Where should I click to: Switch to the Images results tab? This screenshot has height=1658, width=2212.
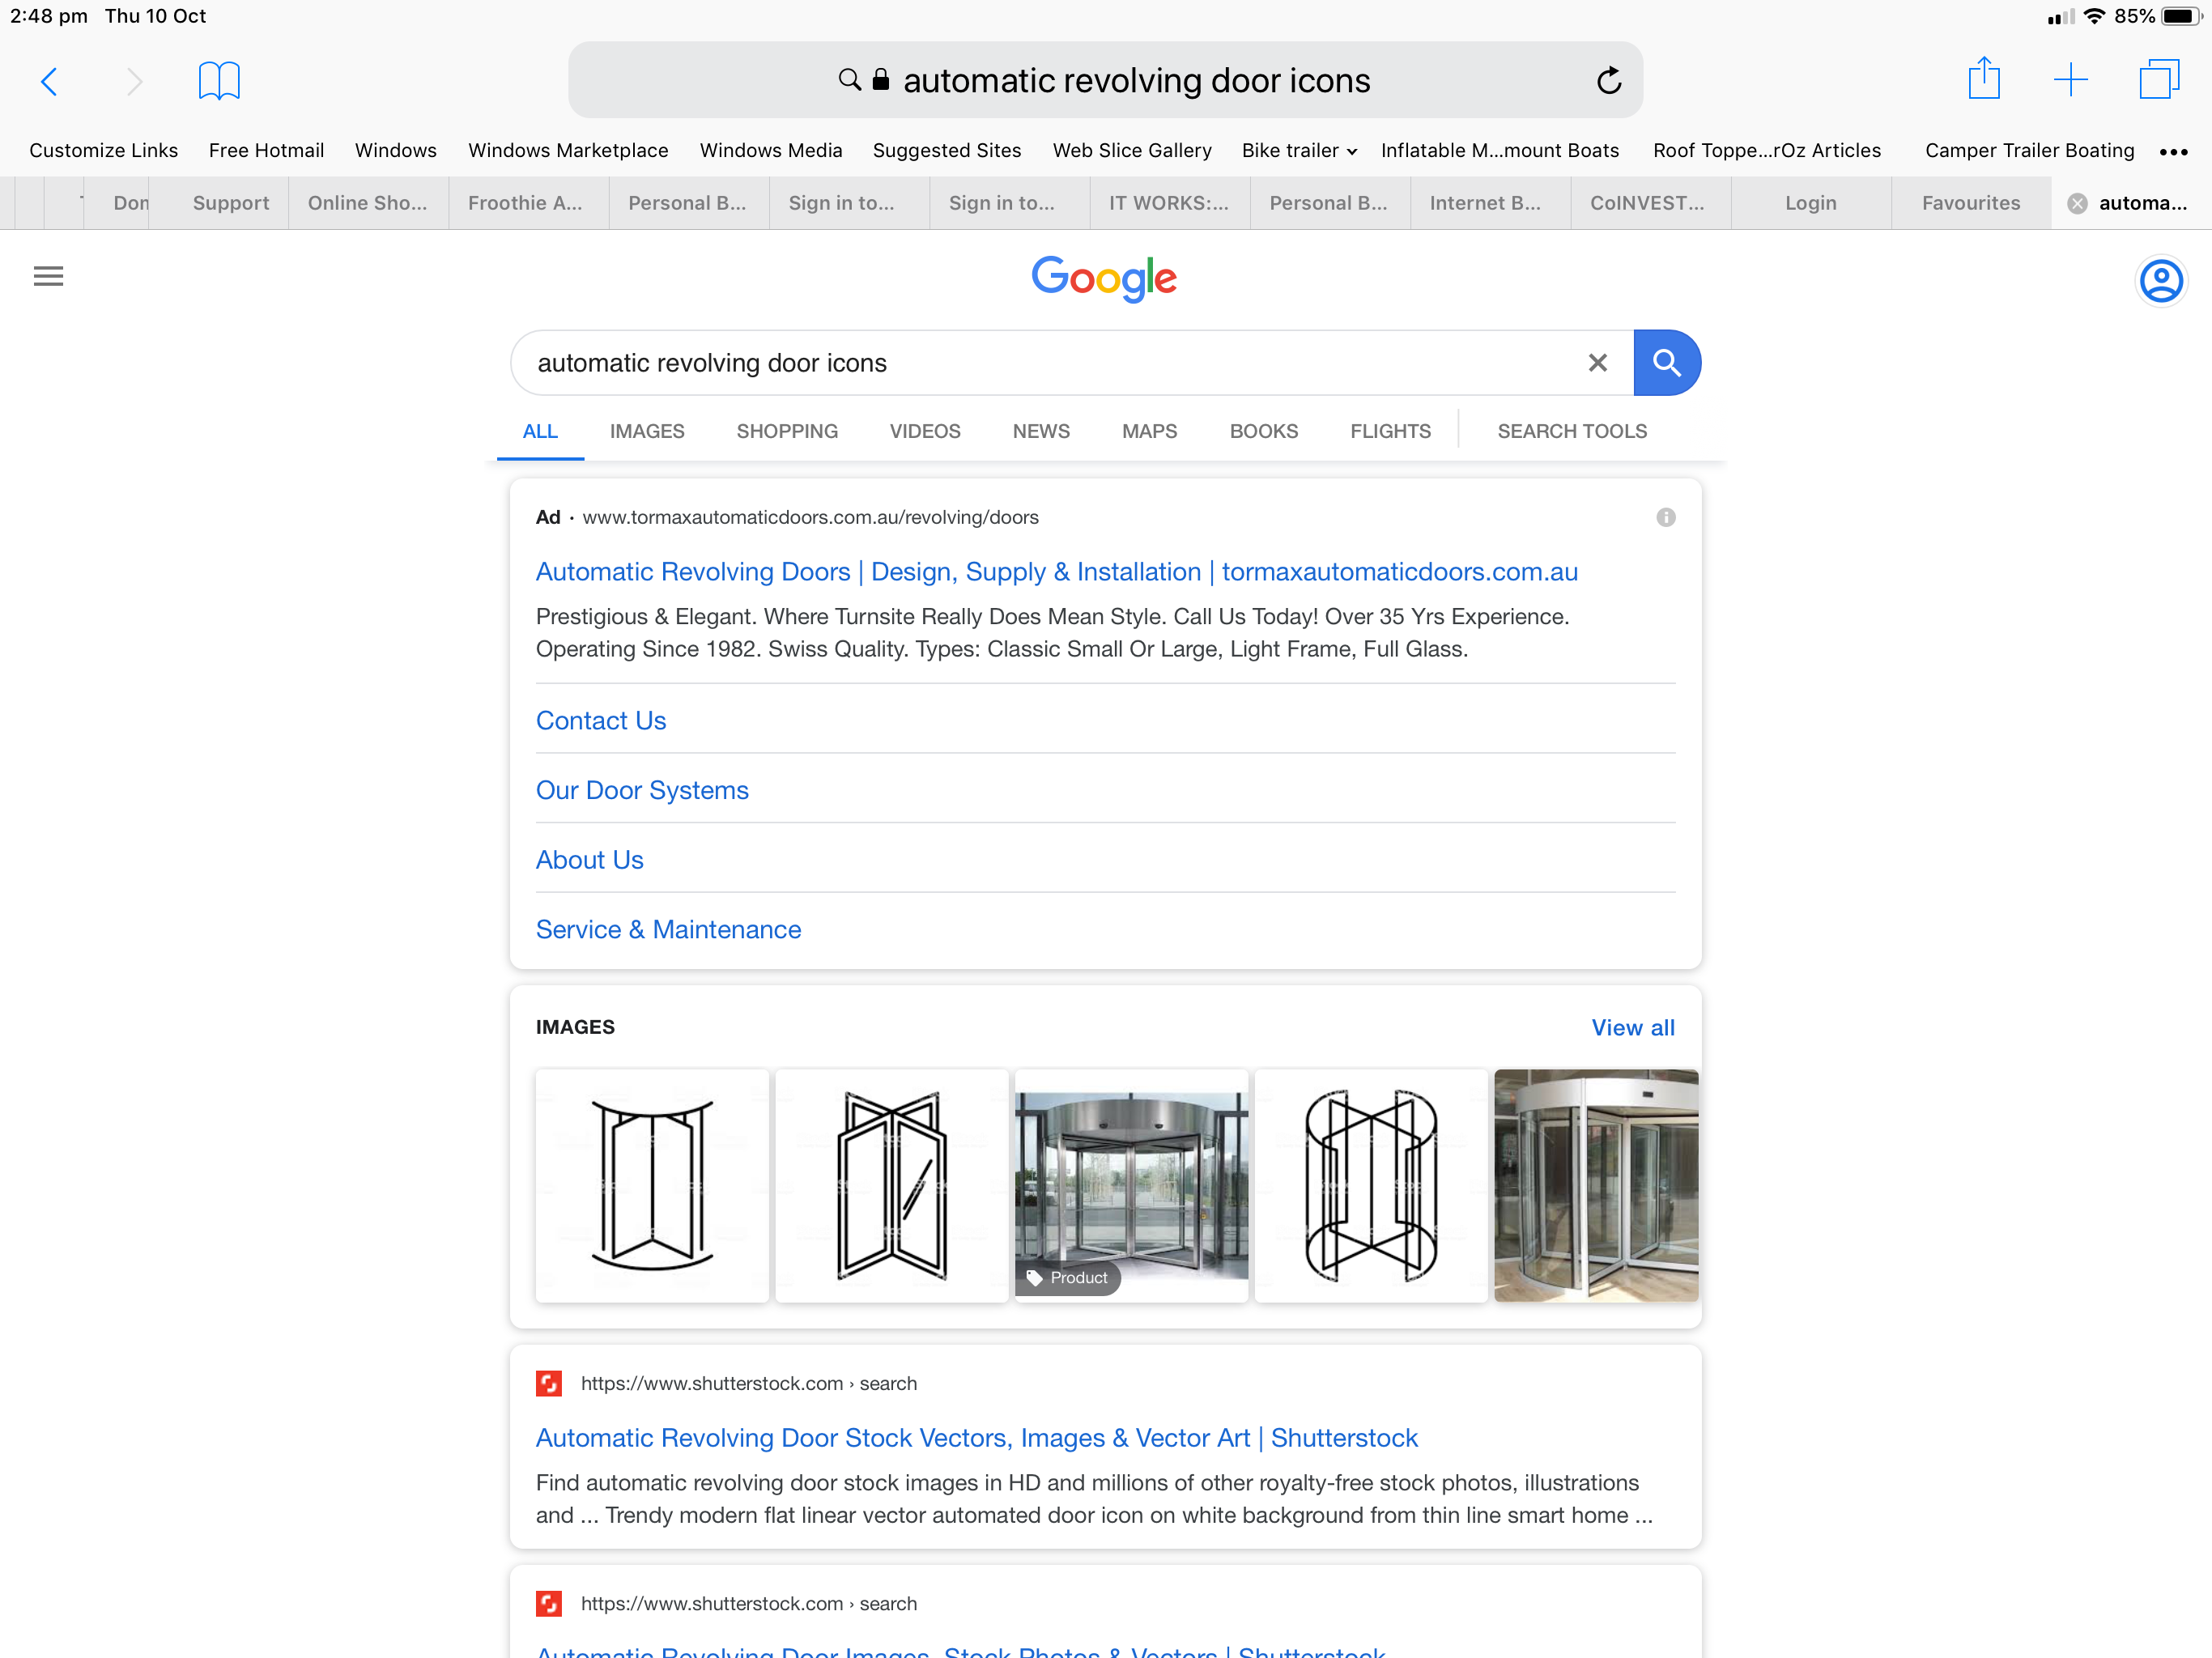(647, 431)
